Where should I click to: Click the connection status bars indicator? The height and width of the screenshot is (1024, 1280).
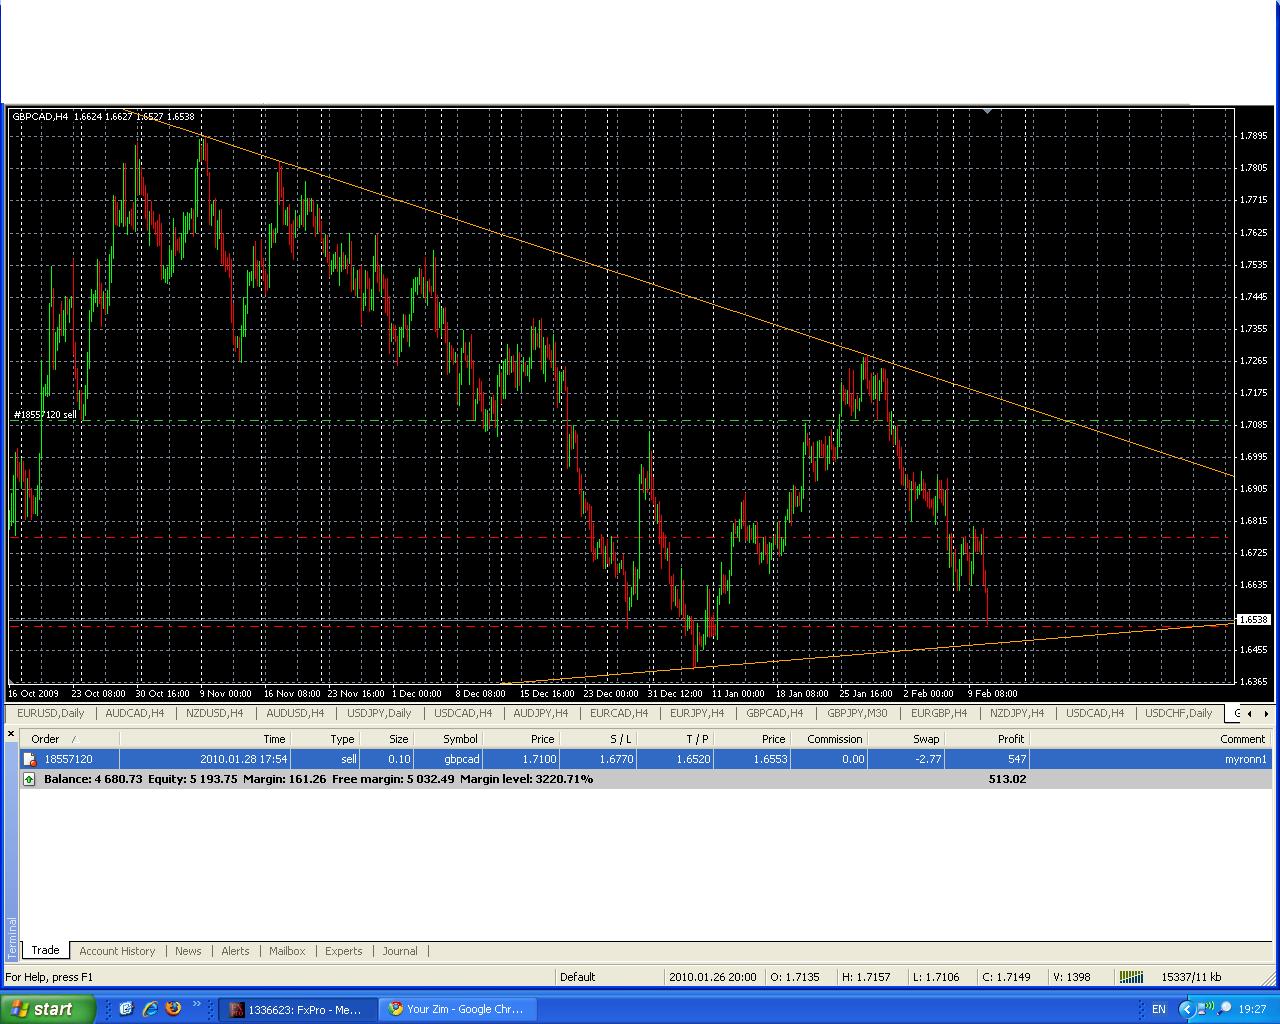click(x=1130, y=977)
